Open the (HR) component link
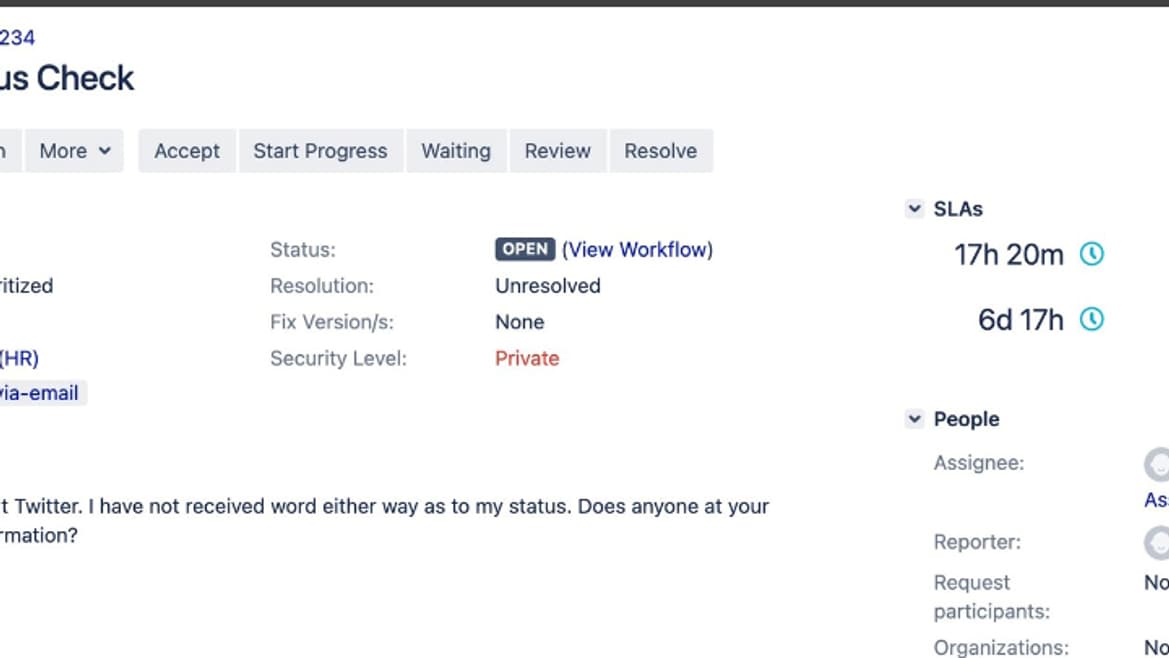1169x658 pixels. [19, 358]
